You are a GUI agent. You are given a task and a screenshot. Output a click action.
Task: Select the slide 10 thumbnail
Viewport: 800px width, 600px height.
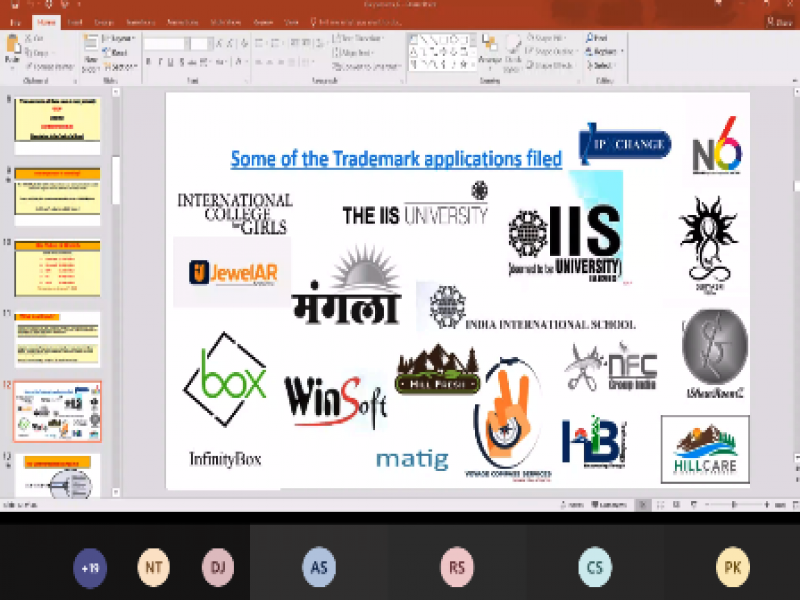[x=57, y=268]
